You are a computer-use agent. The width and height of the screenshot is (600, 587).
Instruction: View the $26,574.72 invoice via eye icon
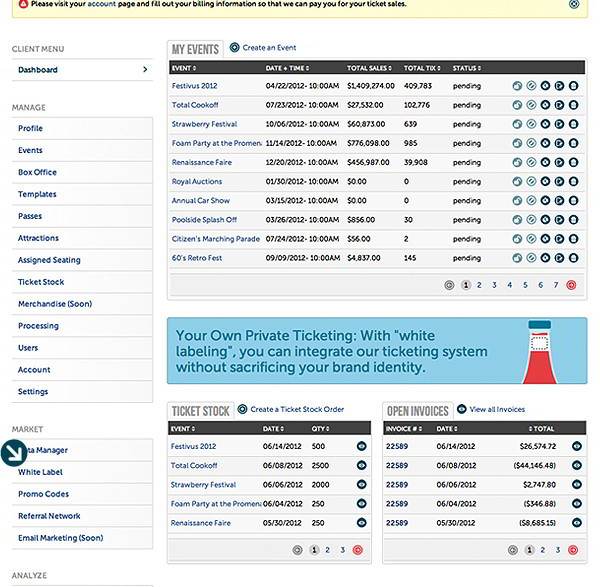[x=577, y=446]
